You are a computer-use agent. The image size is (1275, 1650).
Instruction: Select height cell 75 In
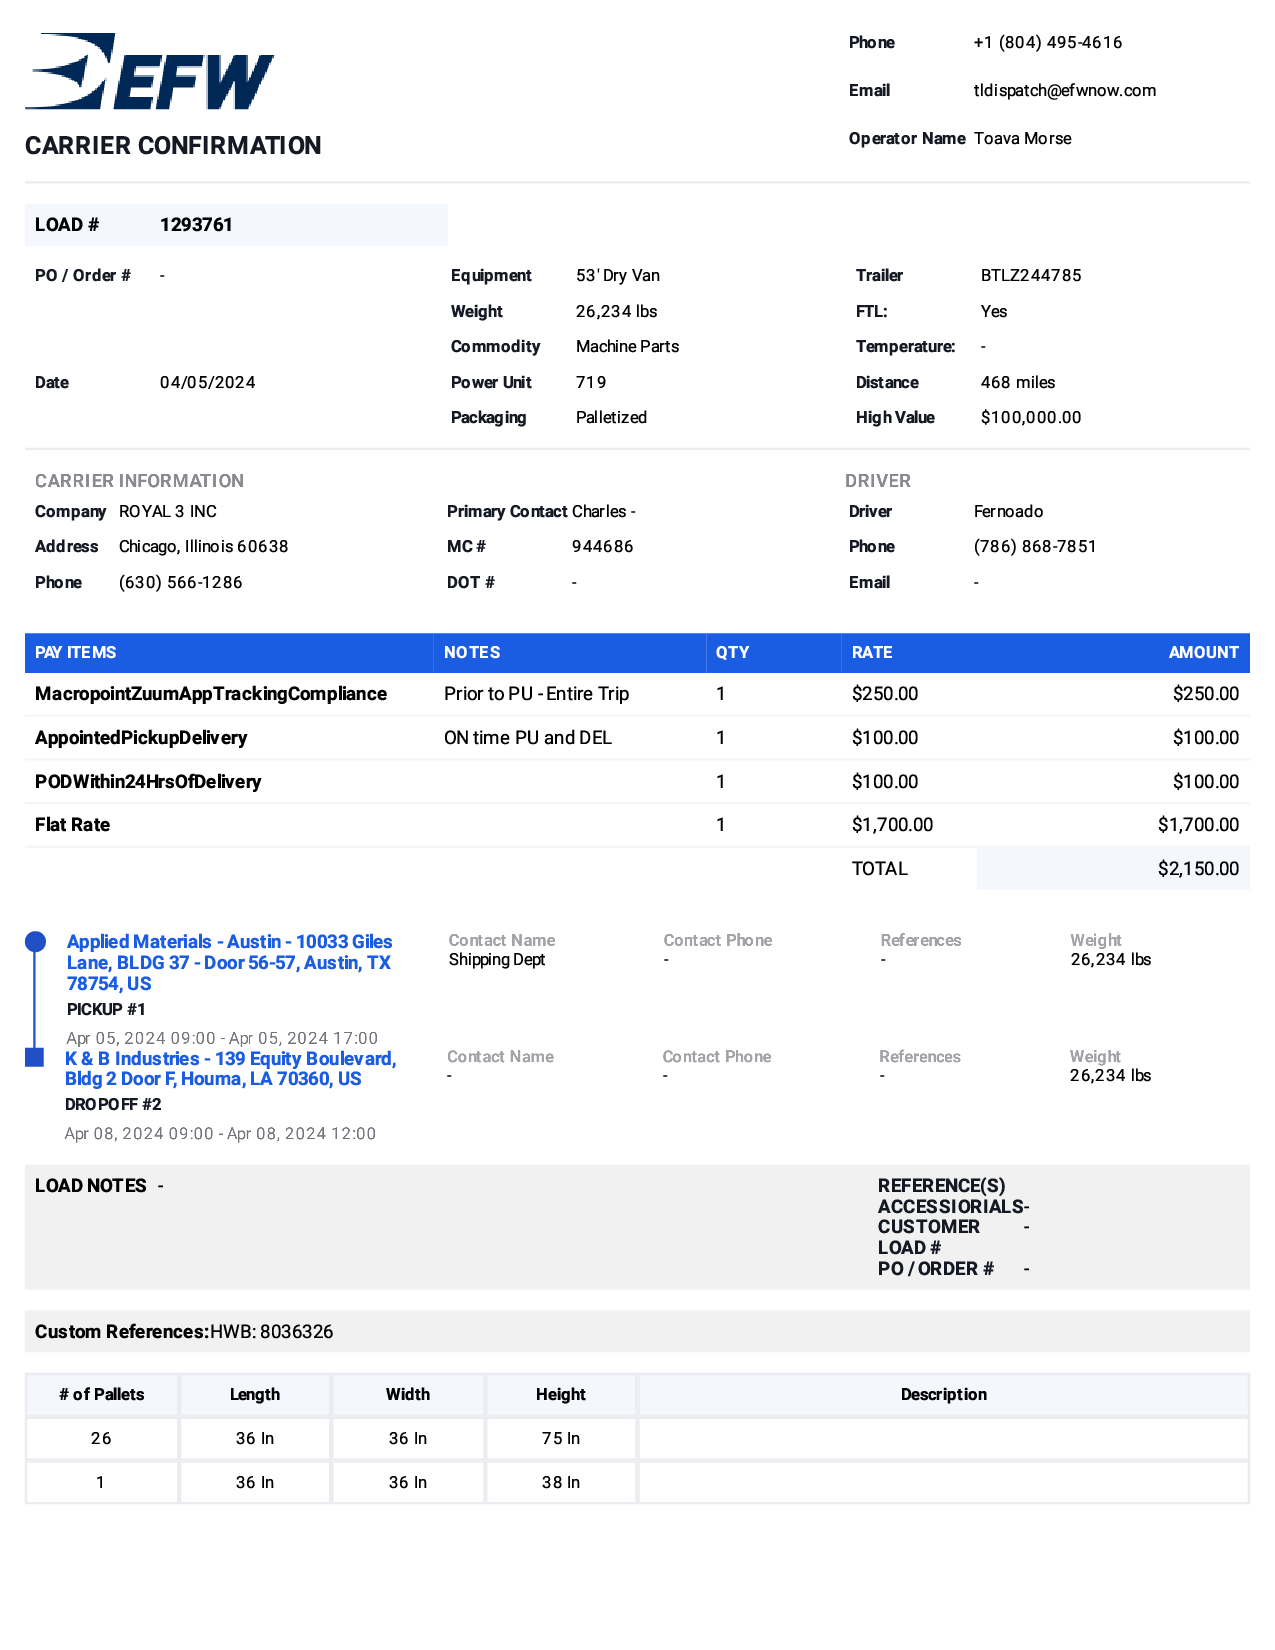[561, 1438]
